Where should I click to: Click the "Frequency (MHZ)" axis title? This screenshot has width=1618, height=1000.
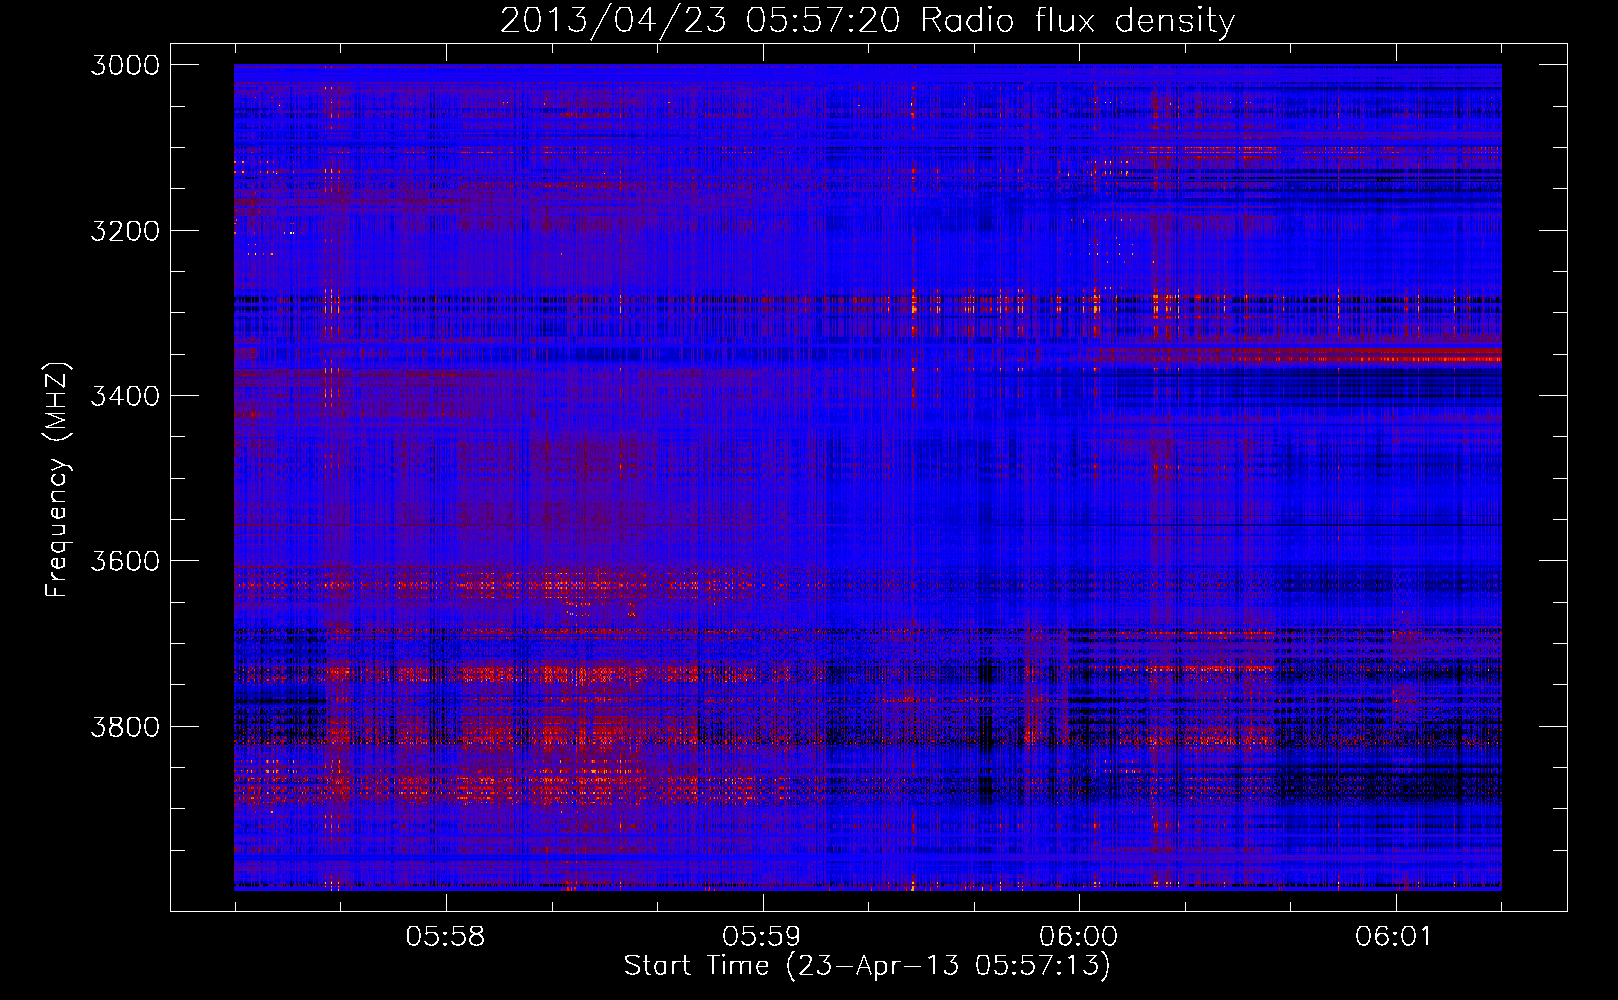point(58,479)
